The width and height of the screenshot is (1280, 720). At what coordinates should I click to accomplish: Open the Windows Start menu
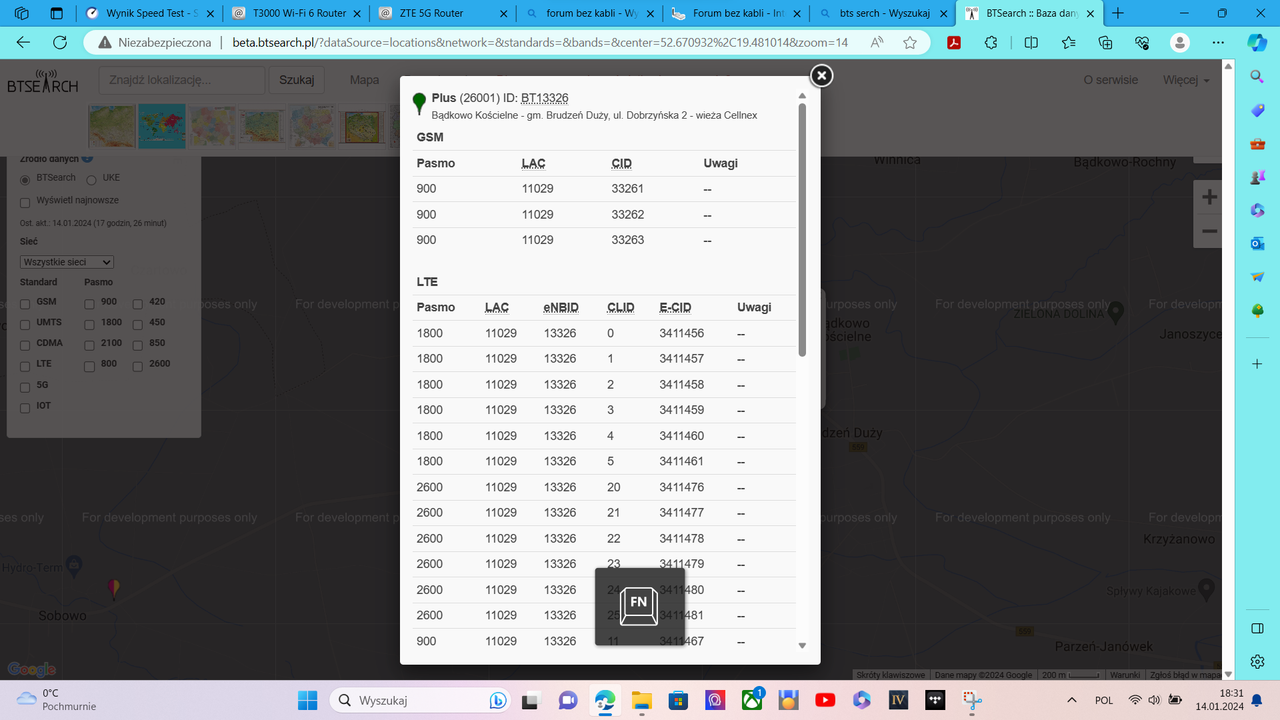(x=307, y=700)
